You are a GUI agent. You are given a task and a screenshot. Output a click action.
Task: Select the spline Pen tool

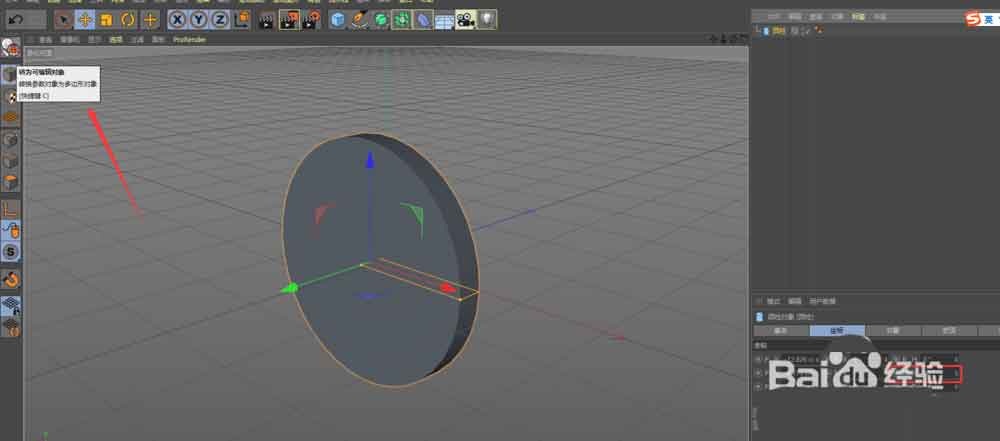pos(360,20)
